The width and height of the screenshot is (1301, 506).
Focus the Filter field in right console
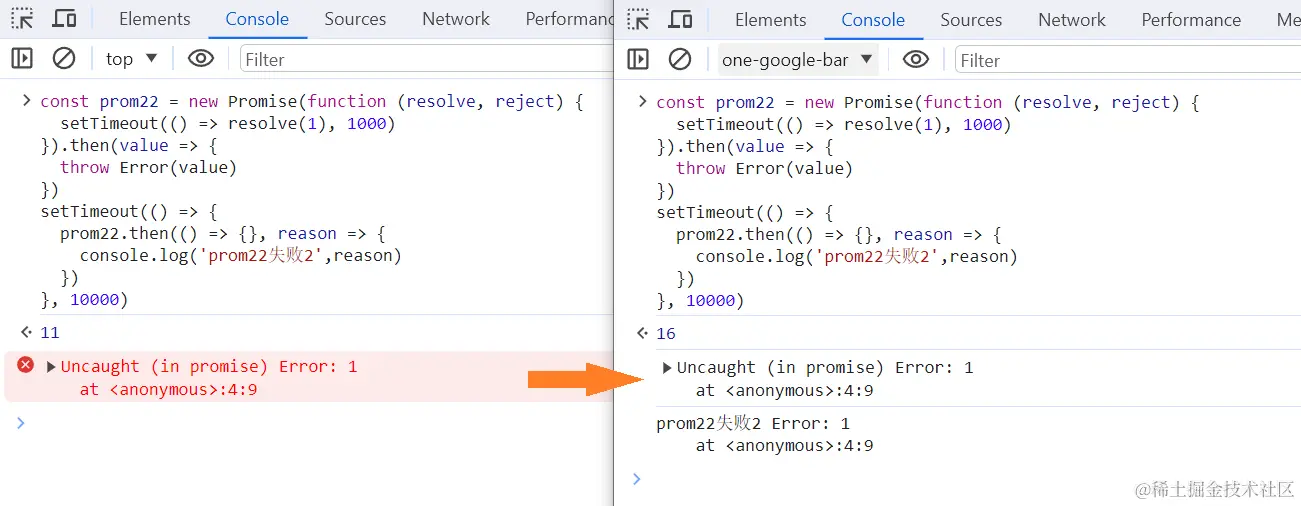point(1127,60)
